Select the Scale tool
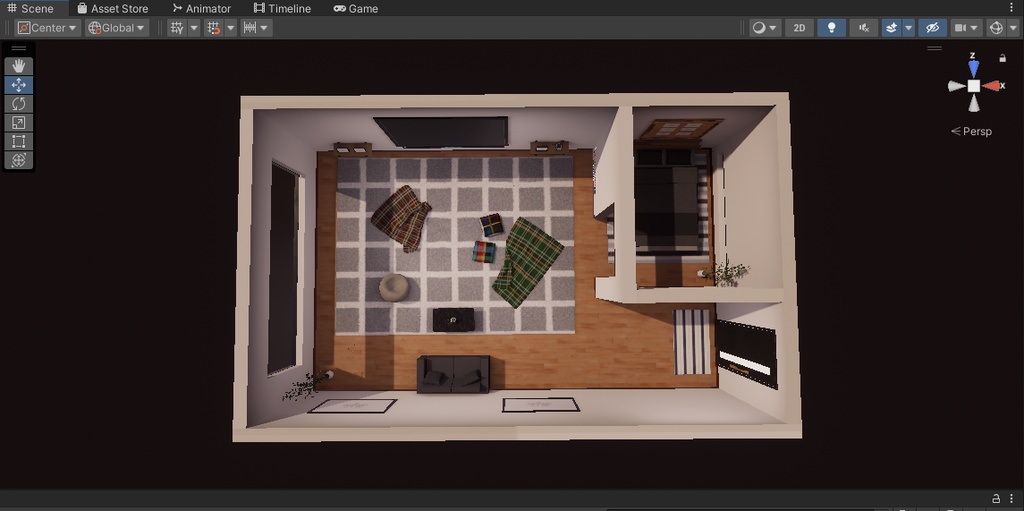Image resolution: width=1024 pixels, height=511 pixels. click(18, 123)
